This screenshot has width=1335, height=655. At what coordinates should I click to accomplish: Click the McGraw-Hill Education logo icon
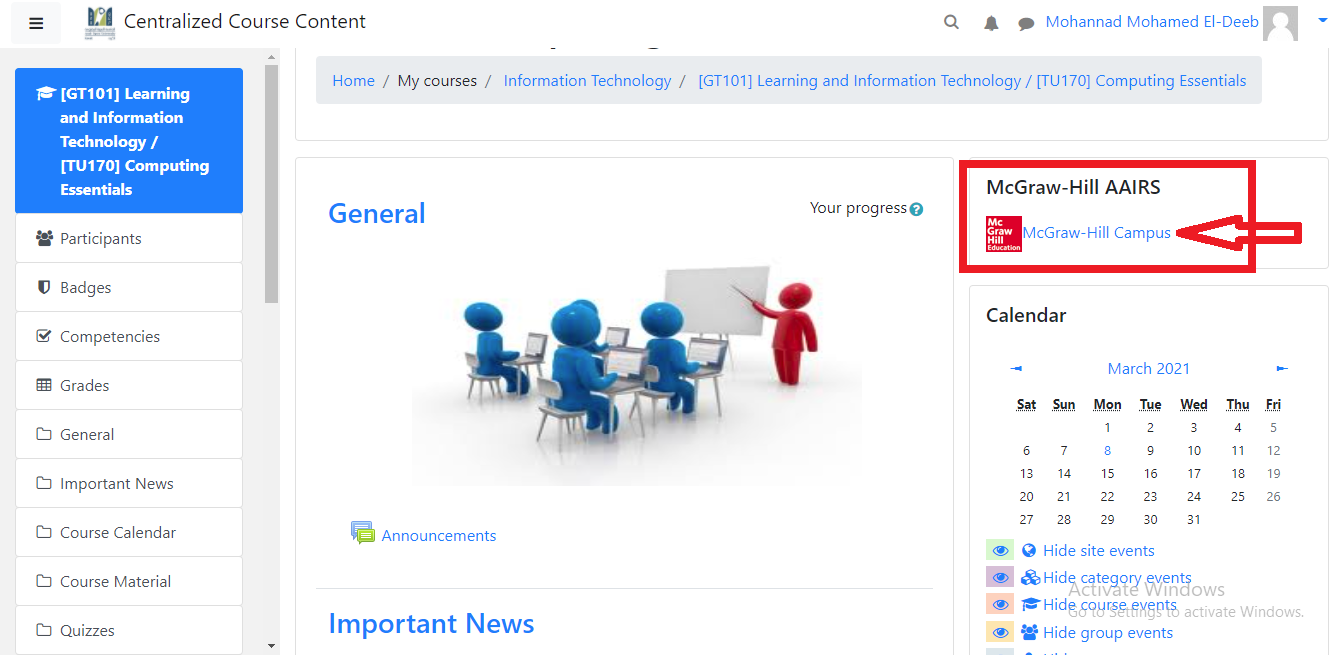(1003, 233)
